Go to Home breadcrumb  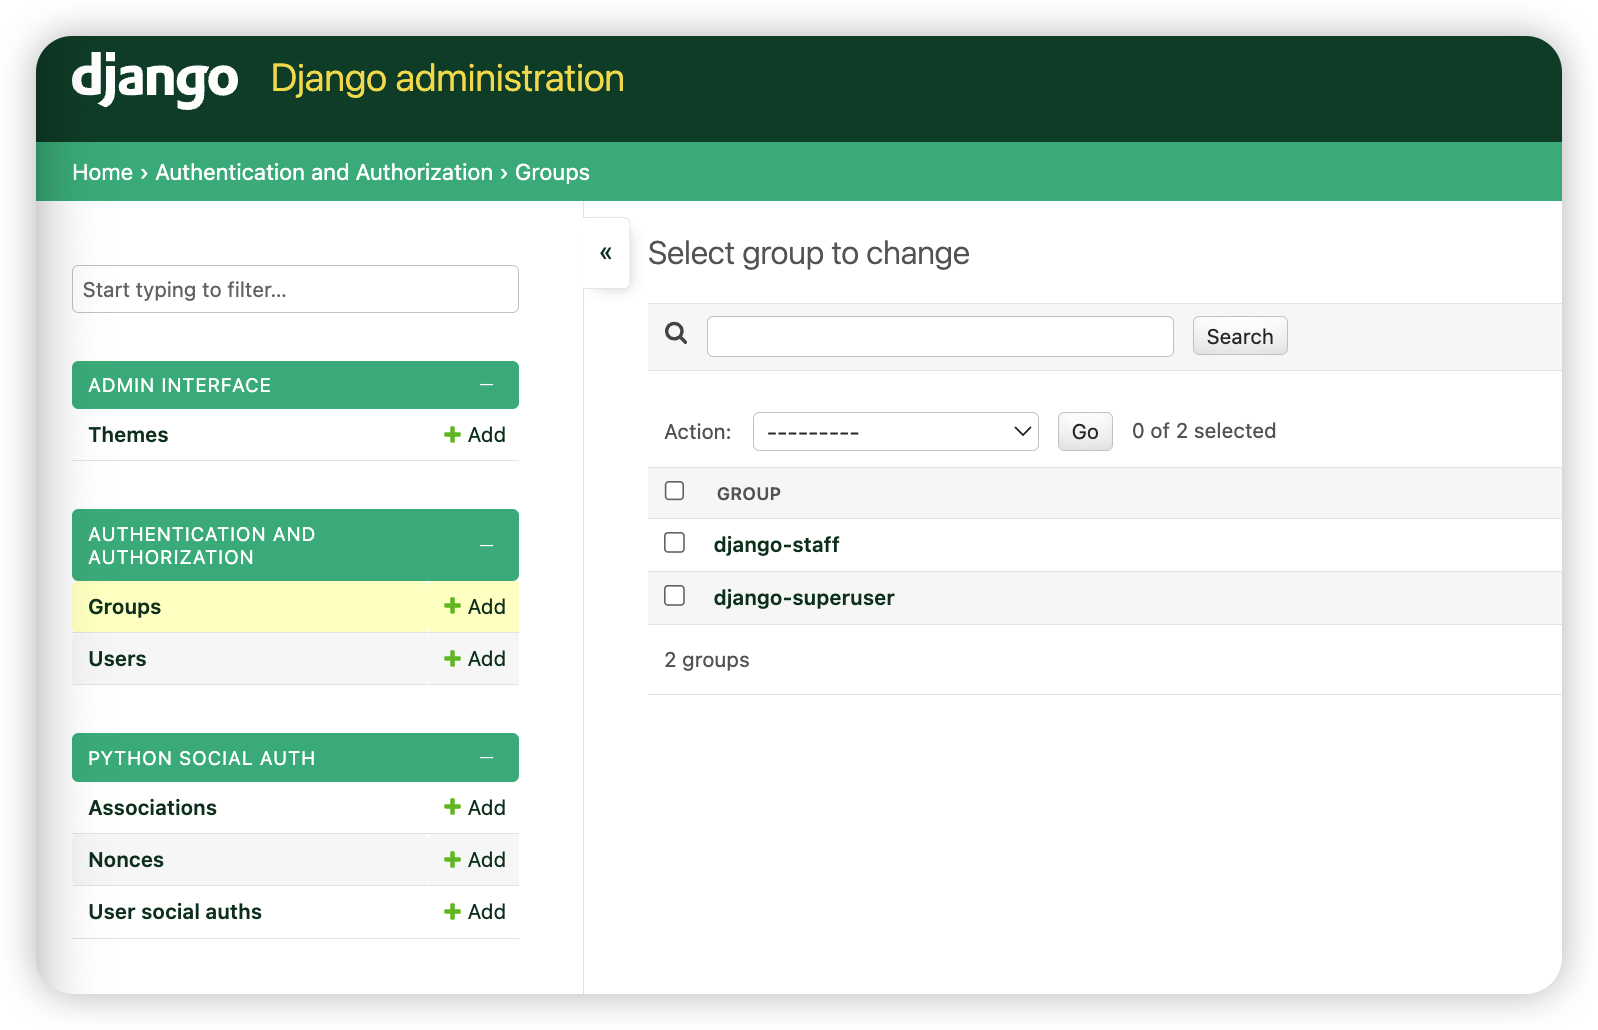[x=102, y=172]
